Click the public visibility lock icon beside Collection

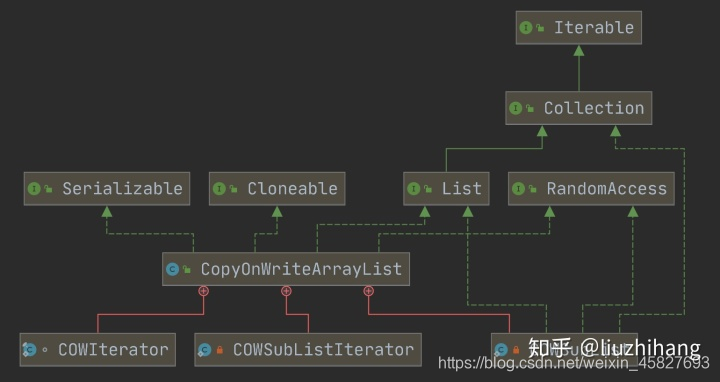pos(530,109)
